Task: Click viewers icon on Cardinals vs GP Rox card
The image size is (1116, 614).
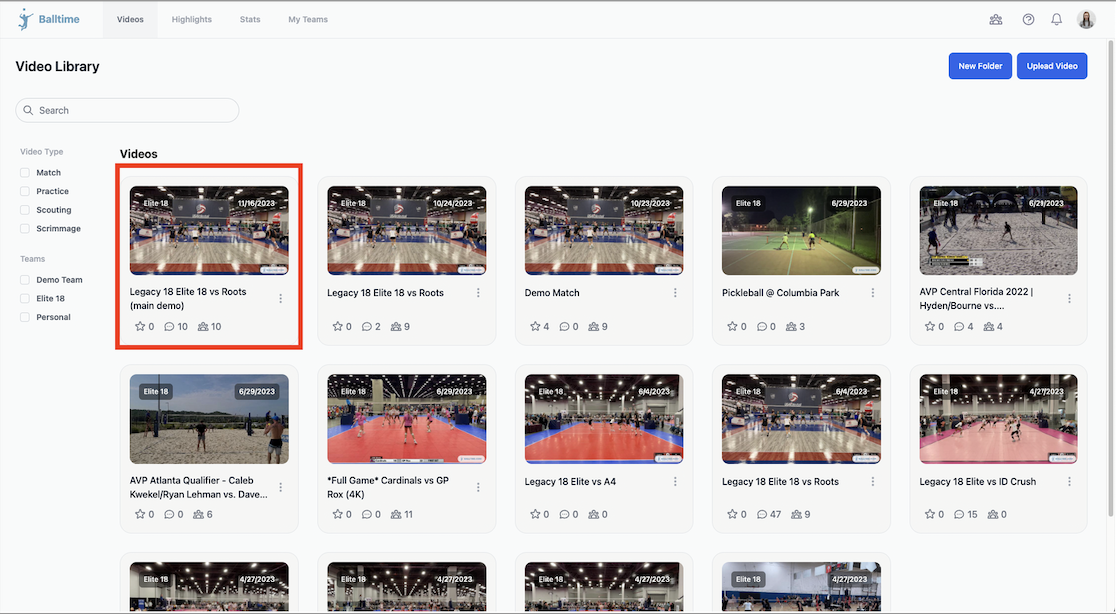Action: [x=396, y=514]
